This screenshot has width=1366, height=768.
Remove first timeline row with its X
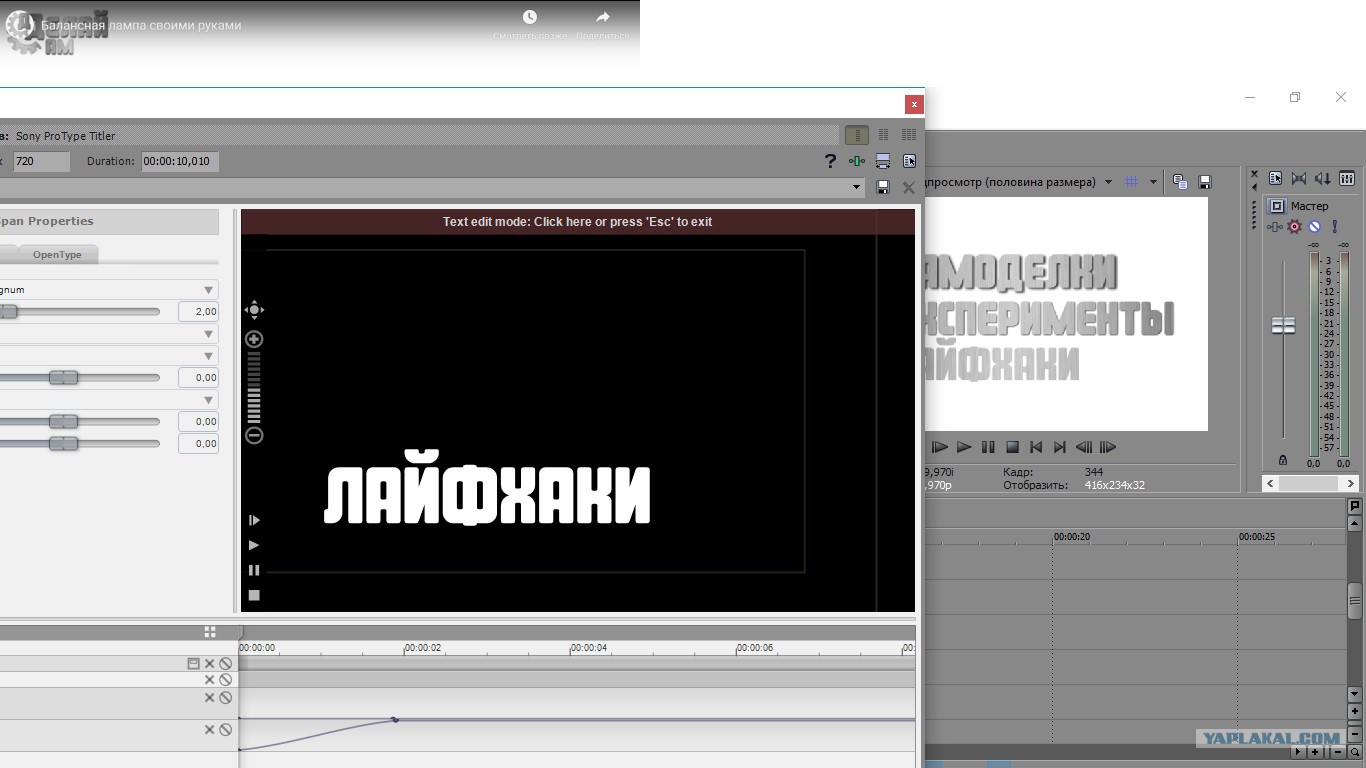point(210,663)
